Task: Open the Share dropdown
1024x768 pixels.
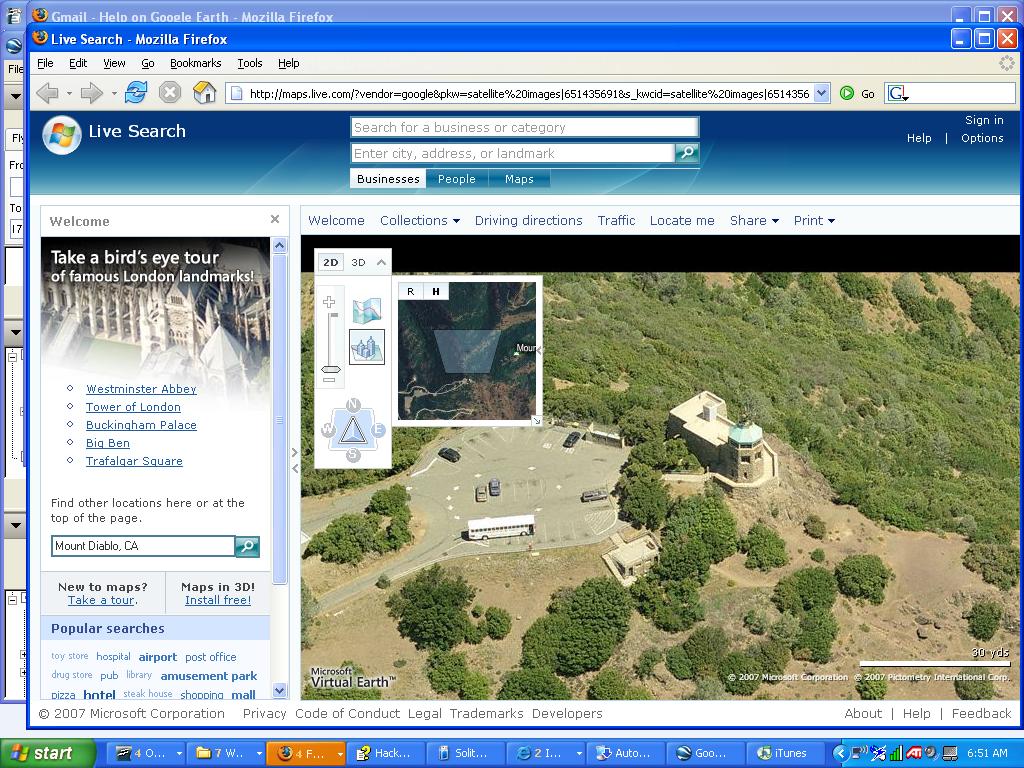Action: pyautogui.click(x=754, y=221)
